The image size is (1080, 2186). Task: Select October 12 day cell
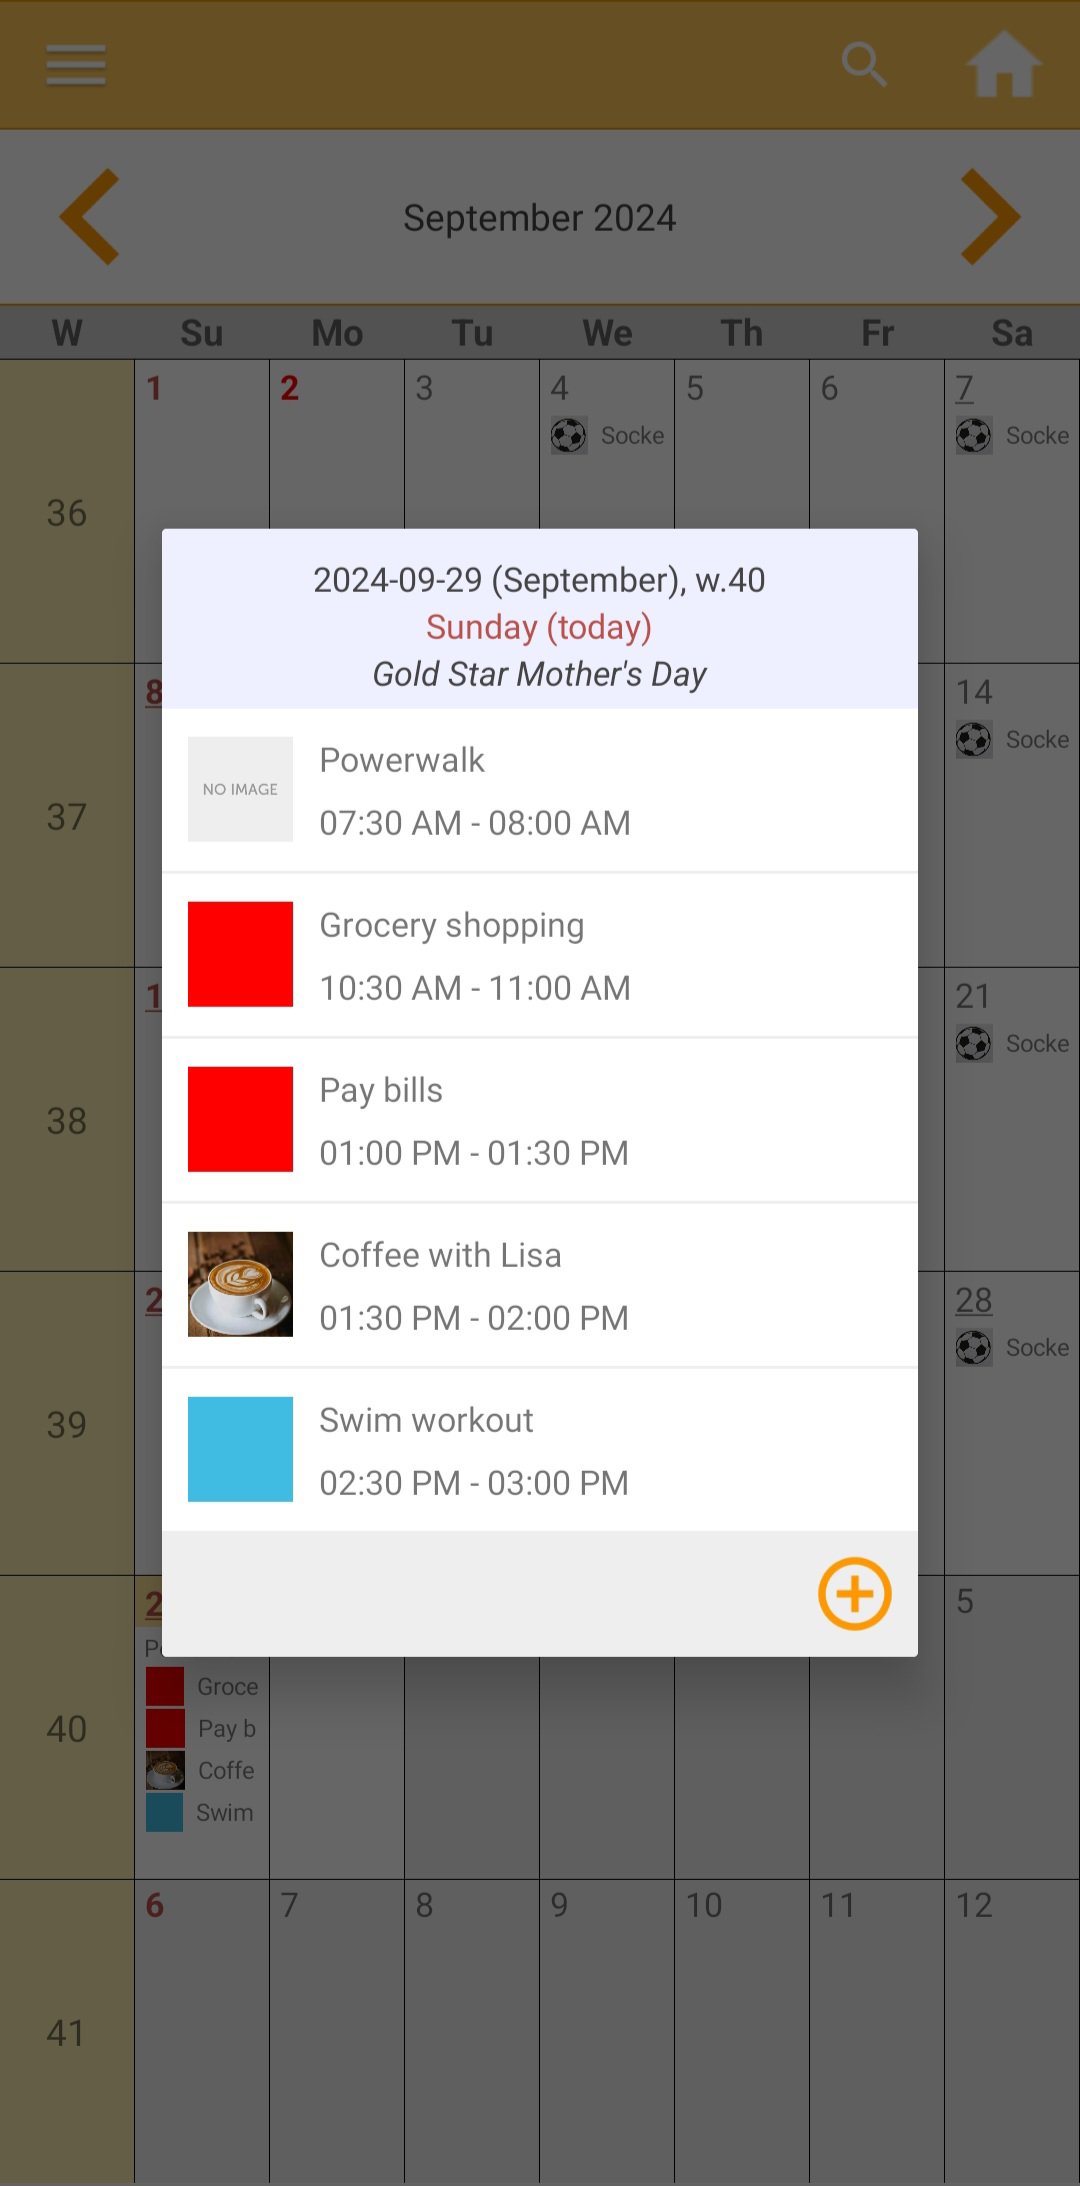pos(1011,2030)
